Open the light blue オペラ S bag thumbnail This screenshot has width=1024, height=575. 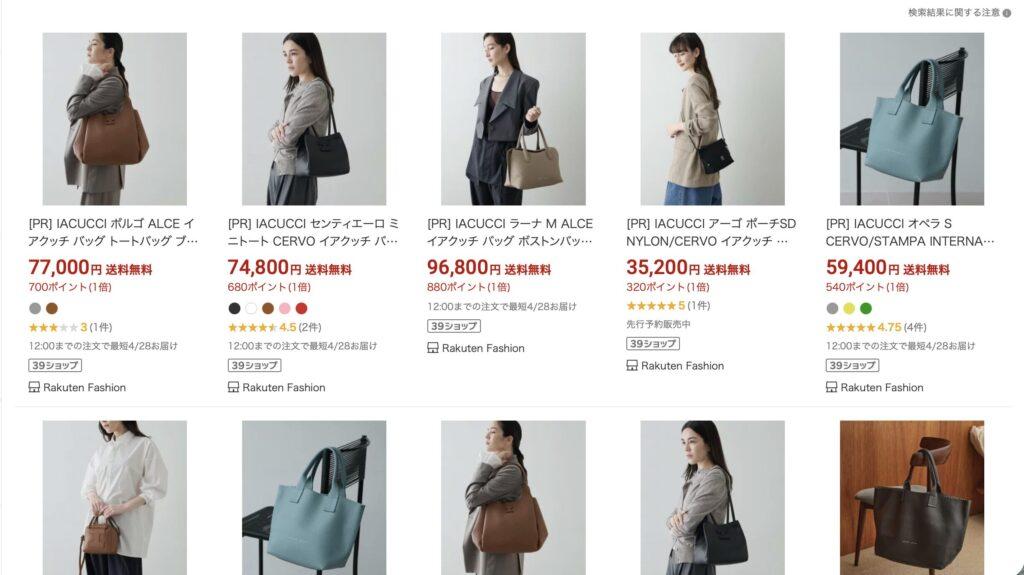(912, 119)
